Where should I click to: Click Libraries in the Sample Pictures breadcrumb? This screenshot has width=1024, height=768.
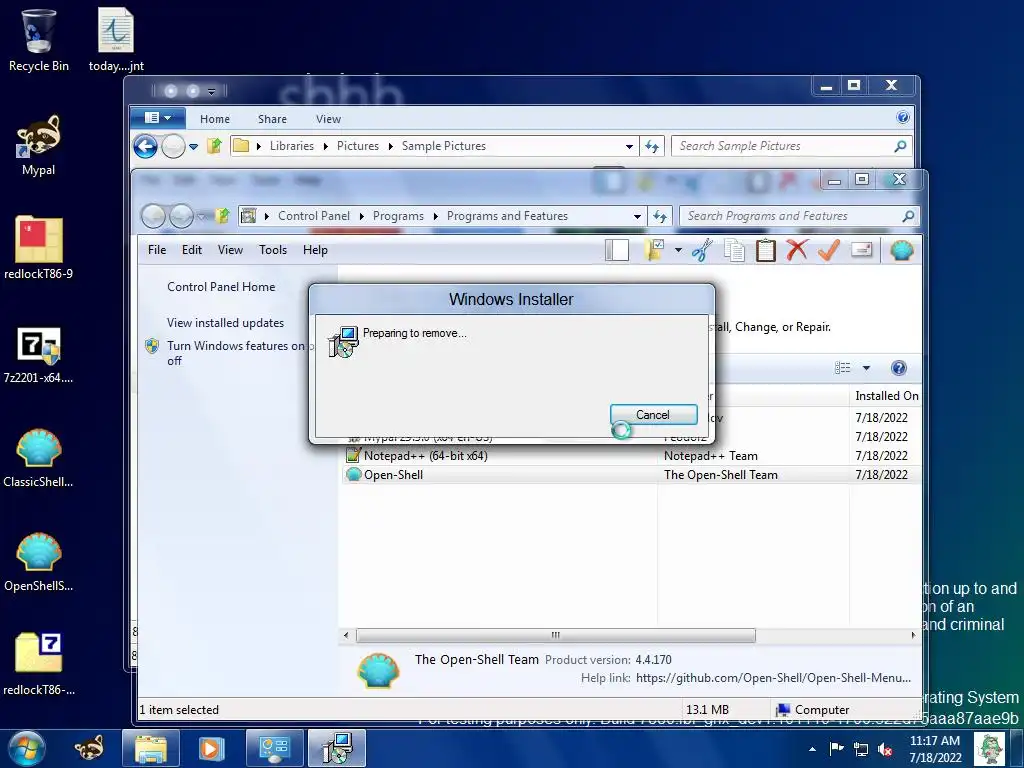tap(292, 146)
